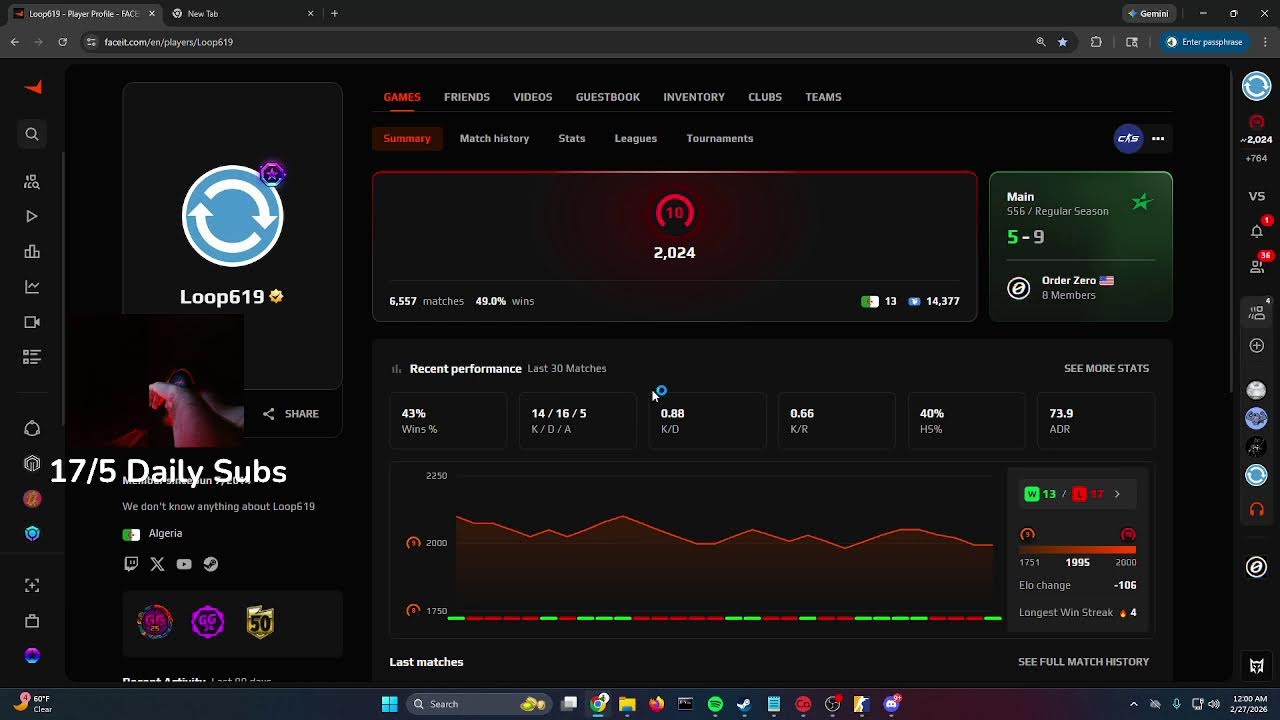Open Discord from the taskbar
The width and height of the screenshot is (1280, 720).
(x=891, y=704)
